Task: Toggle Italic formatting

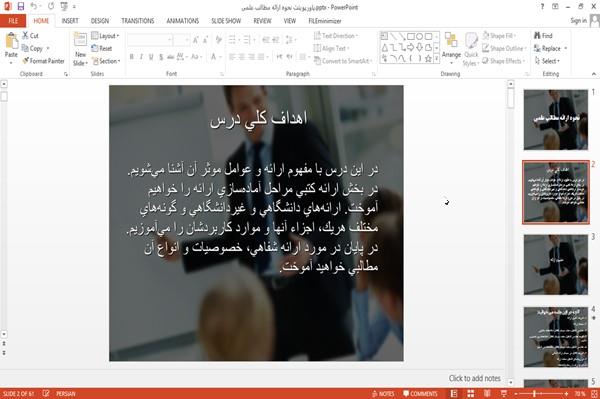Action: tap(141, 57)
